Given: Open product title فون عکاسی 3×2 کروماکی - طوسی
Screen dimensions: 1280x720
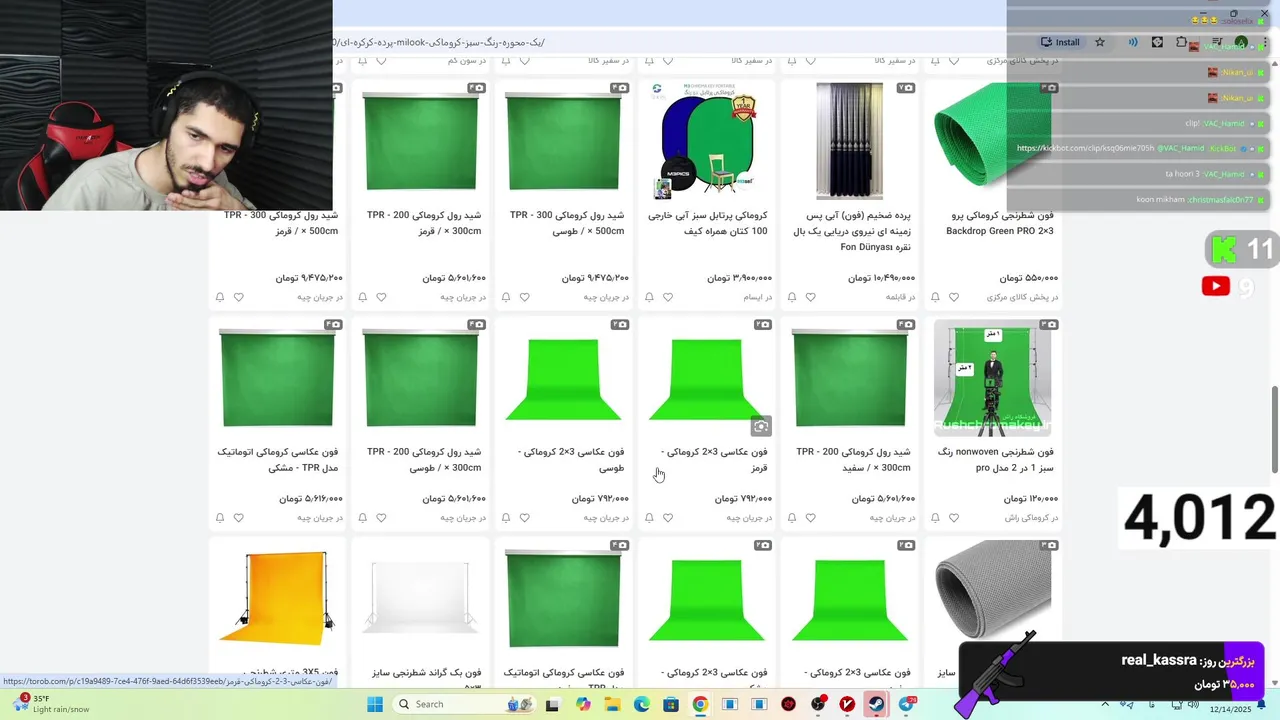Looking at the screenshot, I should click(571, 460).
